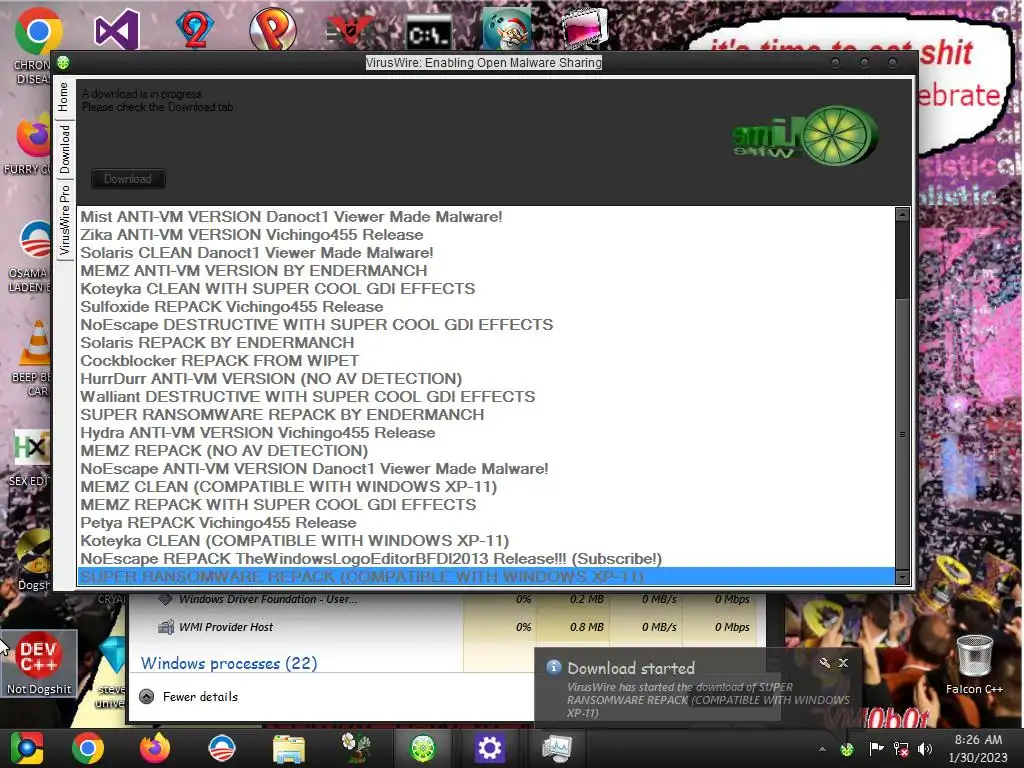1024x768 pixels.
Task: Switch to Task Manager taskbar button
Action: coord(557,748)
